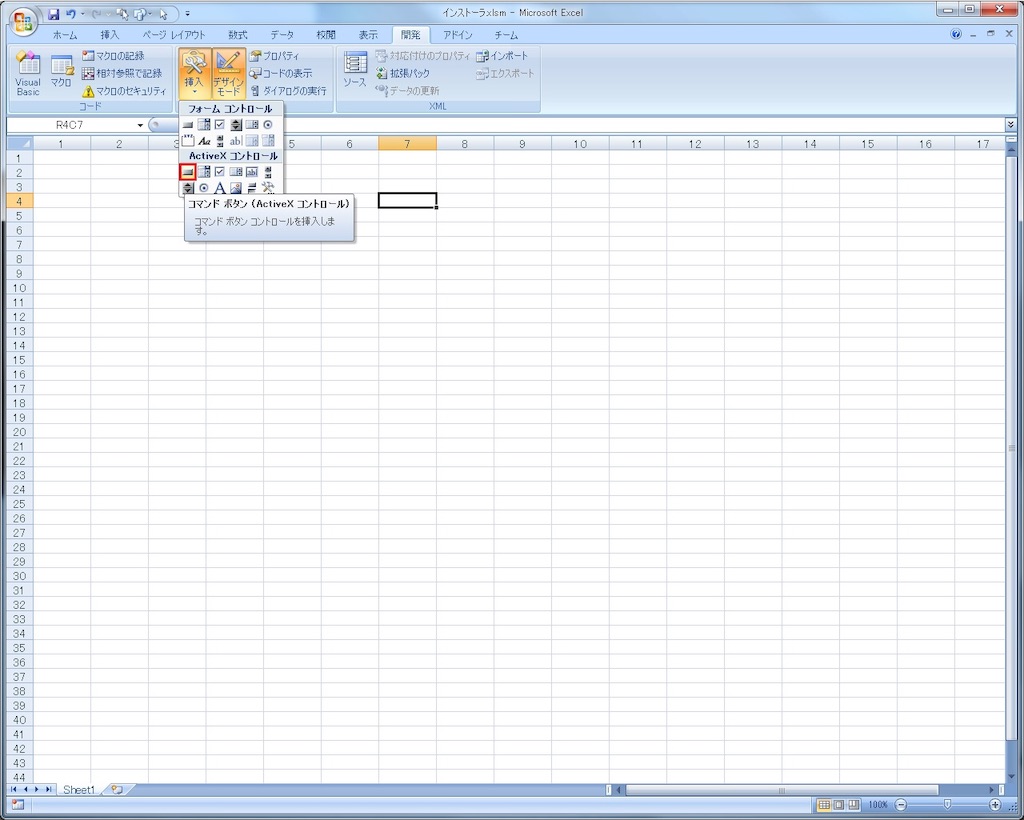The width and height of the screenshot is (1024, 820).
Task: Click コードの表示 to view code
Action: (x=281, y=73)
